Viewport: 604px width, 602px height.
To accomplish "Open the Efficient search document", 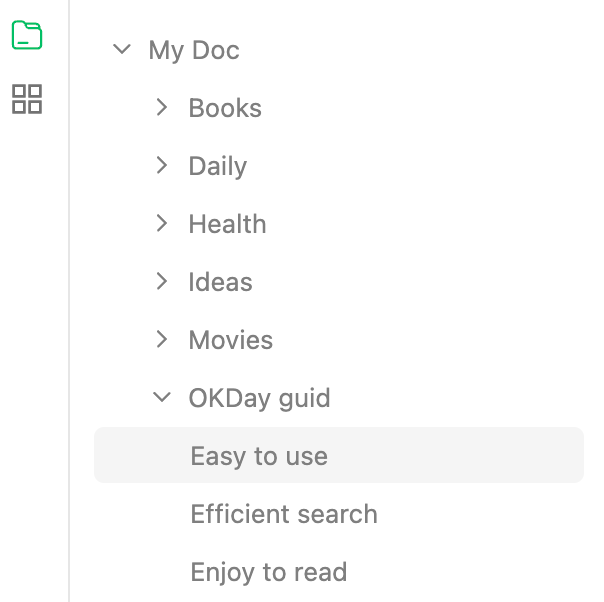I will point(284,514).
